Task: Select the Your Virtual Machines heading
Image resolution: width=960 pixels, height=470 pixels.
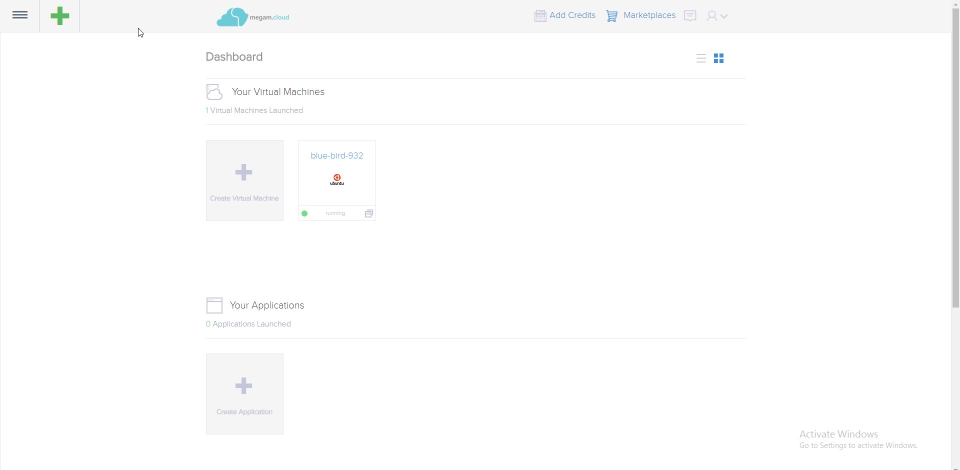Action: [278, 92]
